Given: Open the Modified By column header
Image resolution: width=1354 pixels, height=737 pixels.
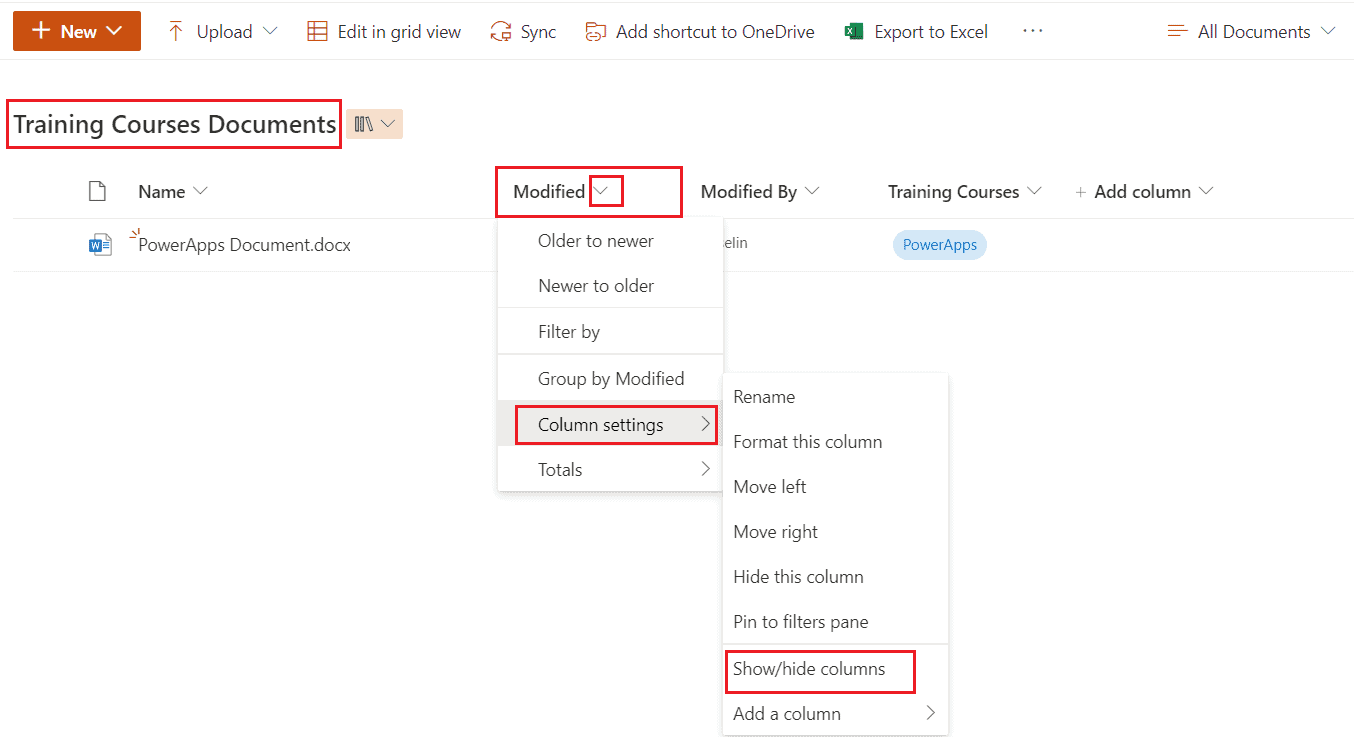Looking at the screenshot, I should point(760,191).
